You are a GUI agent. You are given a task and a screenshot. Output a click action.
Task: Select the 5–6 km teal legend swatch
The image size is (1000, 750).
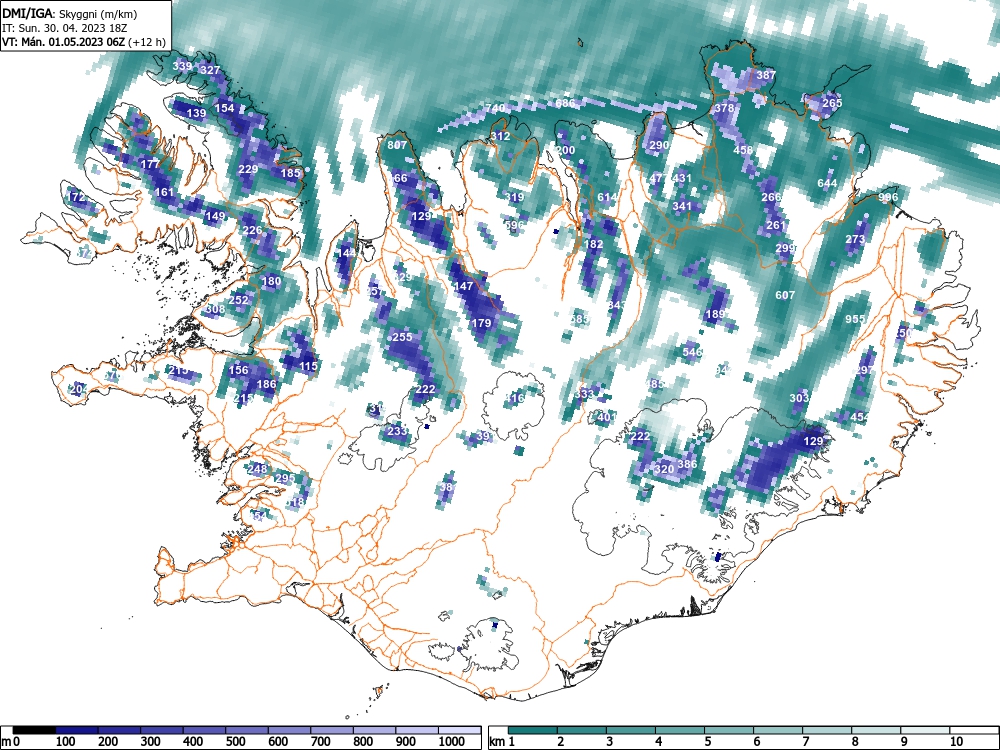[x=729, y=730]
